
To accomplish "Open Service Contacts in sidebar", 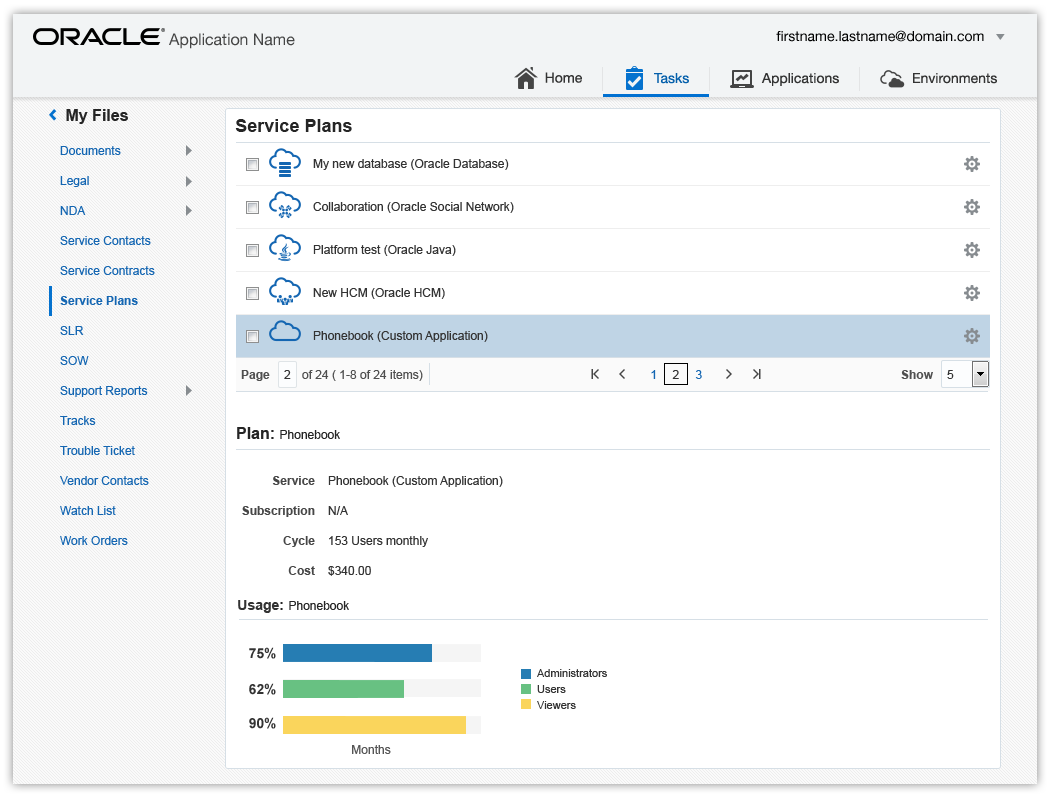I will [105, 241].
